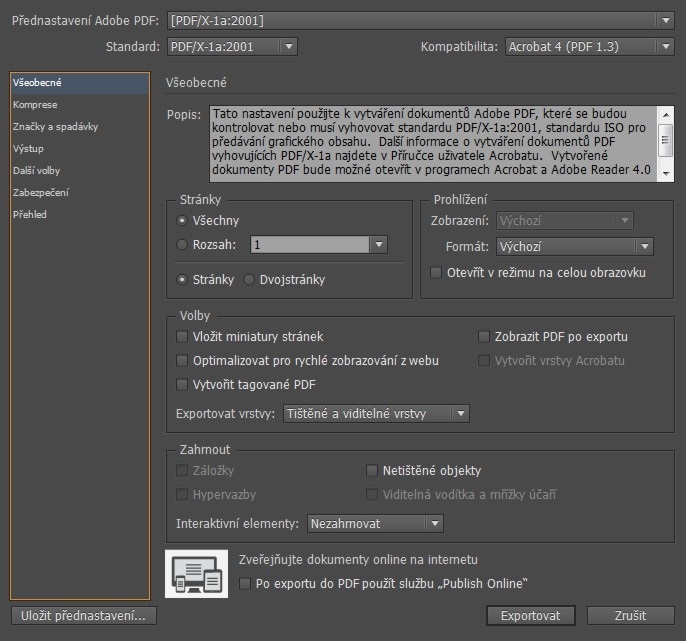Open the Standard PDF/X-1a:2001 dropdown
The image size is (686, 641).
point(232,46)
